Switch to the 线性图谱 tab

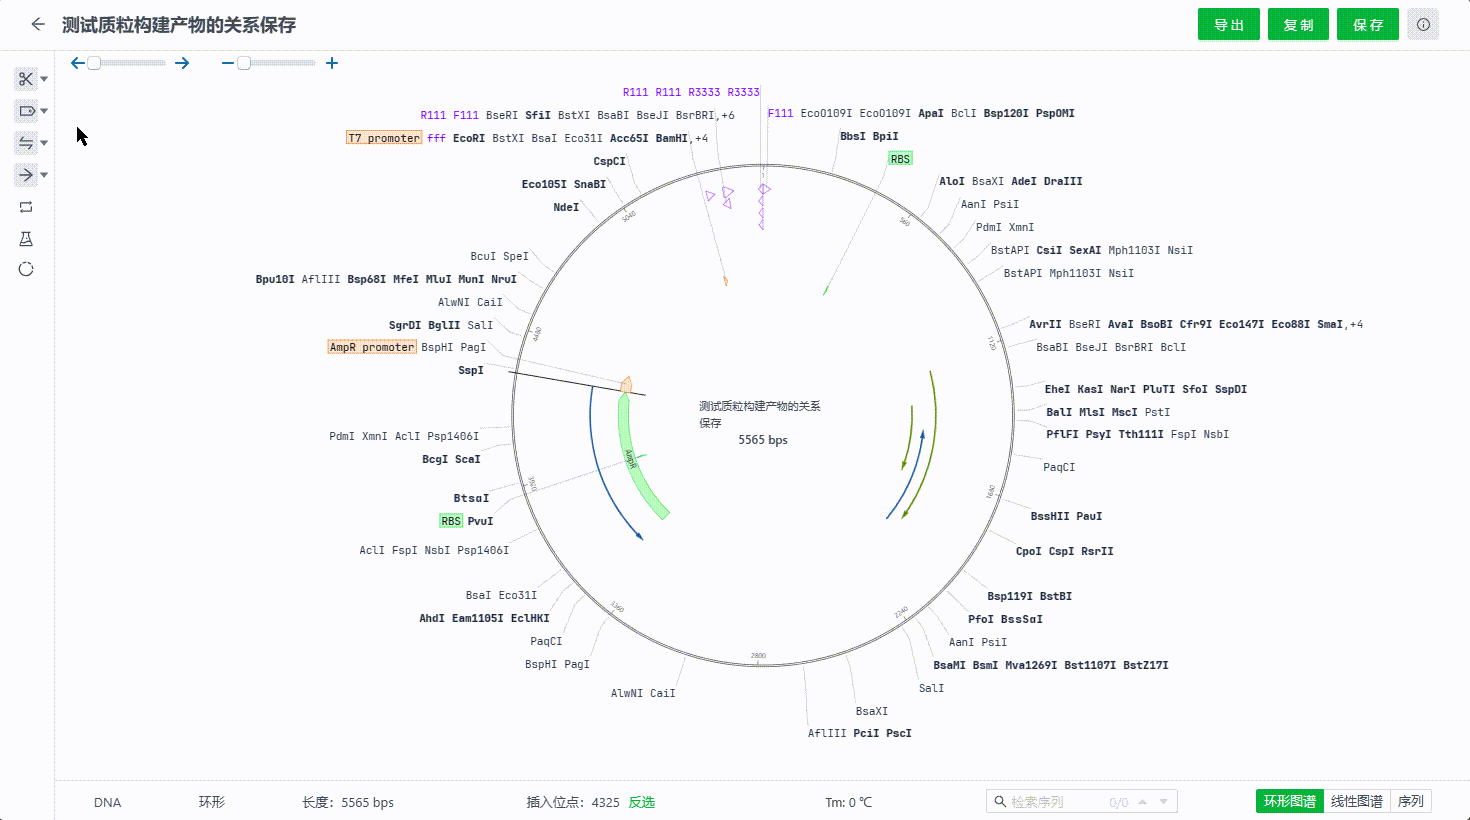[x=1356, y=801]
